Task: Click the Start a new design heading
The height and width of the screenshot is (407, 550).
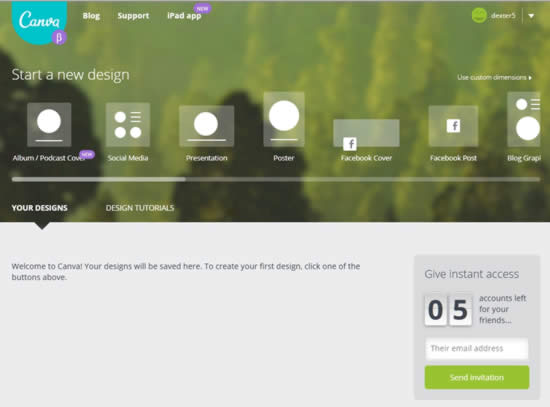Action: point(71,75)
